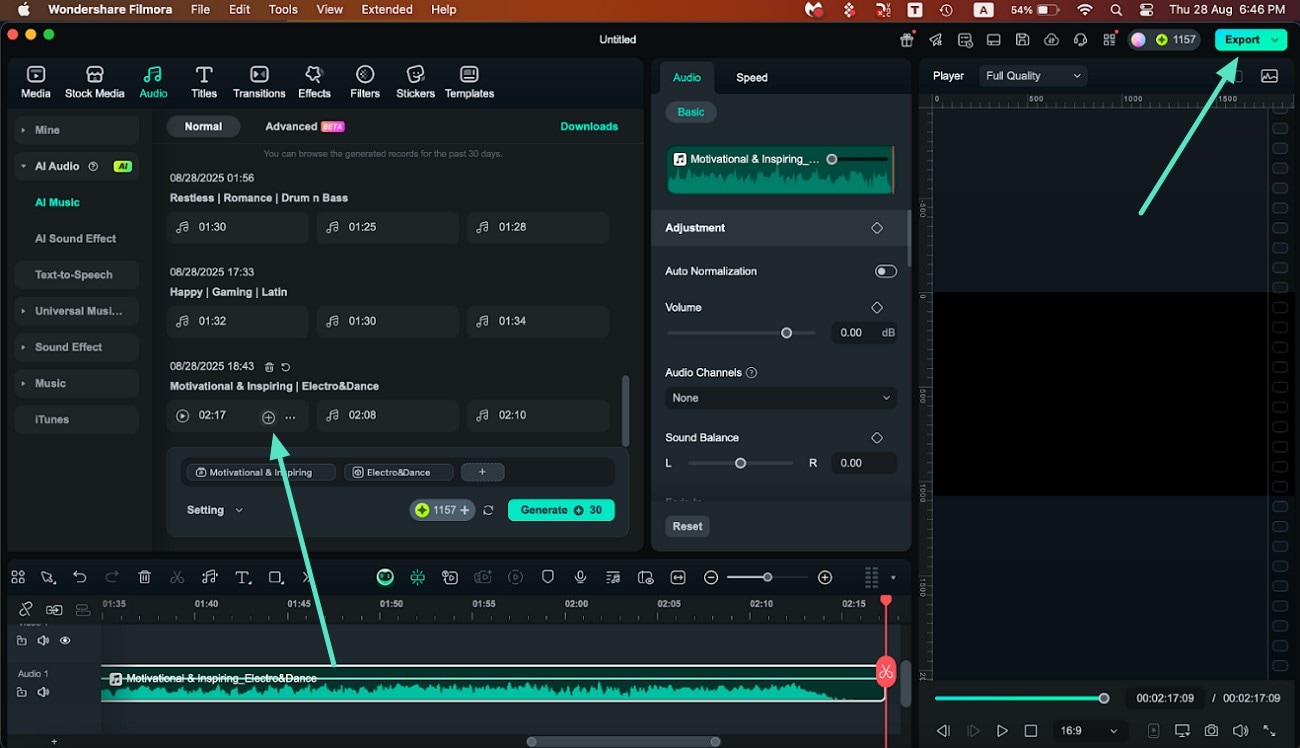Image resolution: width=1300 pixels, height=748 pixels.
Task: Switch to the Speed tab
Action: (x=752, y=77)
